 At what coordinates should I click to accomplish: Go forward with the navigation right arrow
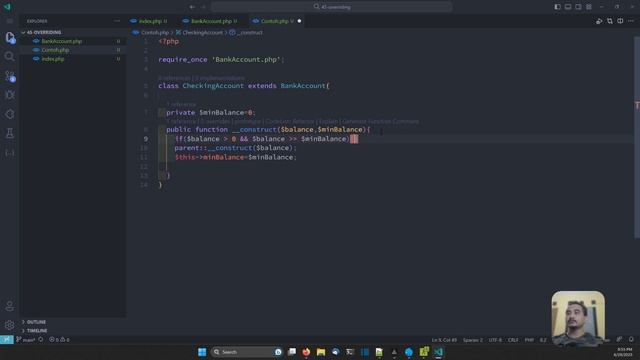pos(203,7)
